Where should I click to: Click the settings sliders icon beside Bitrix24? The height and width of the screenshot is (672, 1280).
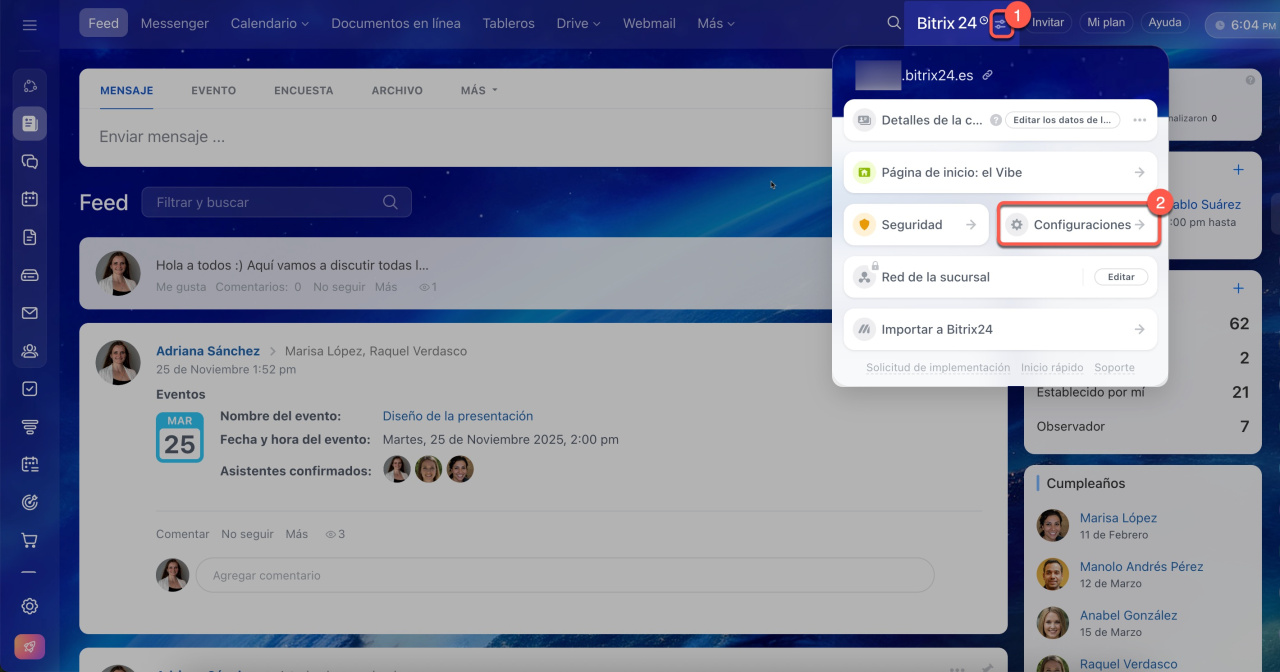click(x=1001, y=23)
